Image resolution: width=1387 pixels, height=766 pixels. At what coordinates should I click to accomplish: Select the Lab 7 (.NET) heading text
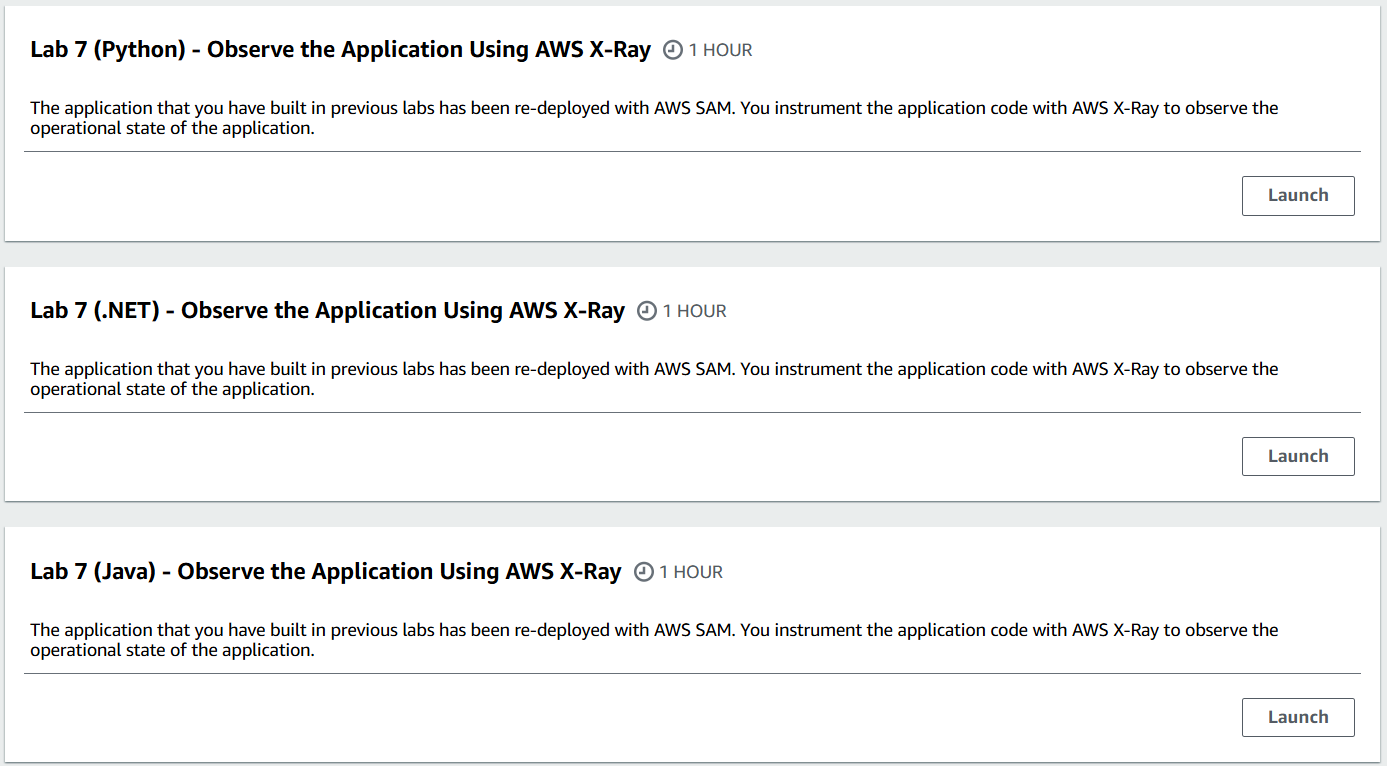pyautogui.click(x=328, y=310)
